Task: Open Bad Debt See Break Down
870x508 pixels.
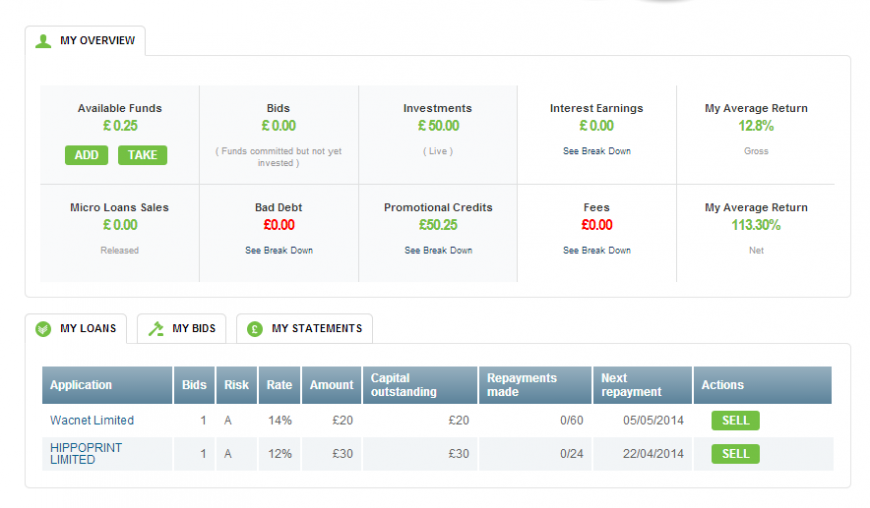Action: click(x=279, y=250)
